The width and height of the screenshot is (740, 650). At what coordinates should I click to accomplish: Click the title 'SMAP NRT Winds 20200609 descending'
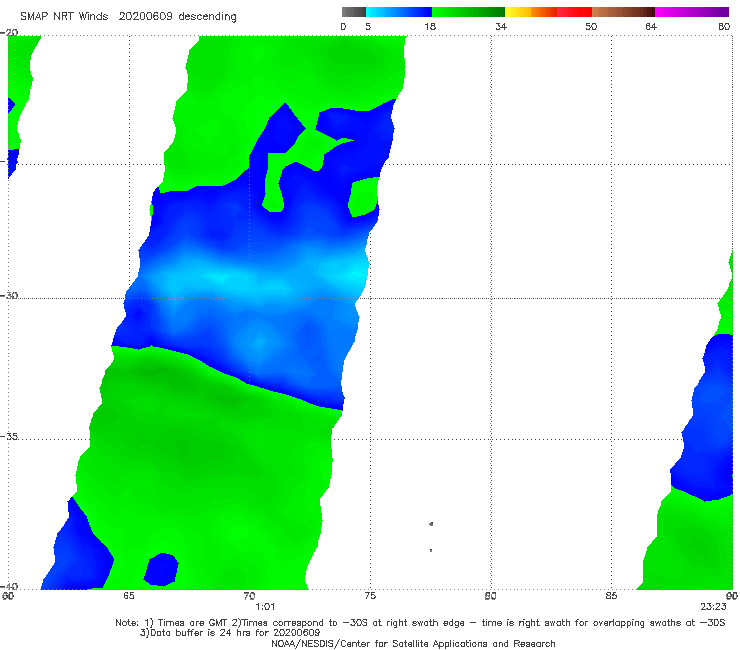(128, 17)
